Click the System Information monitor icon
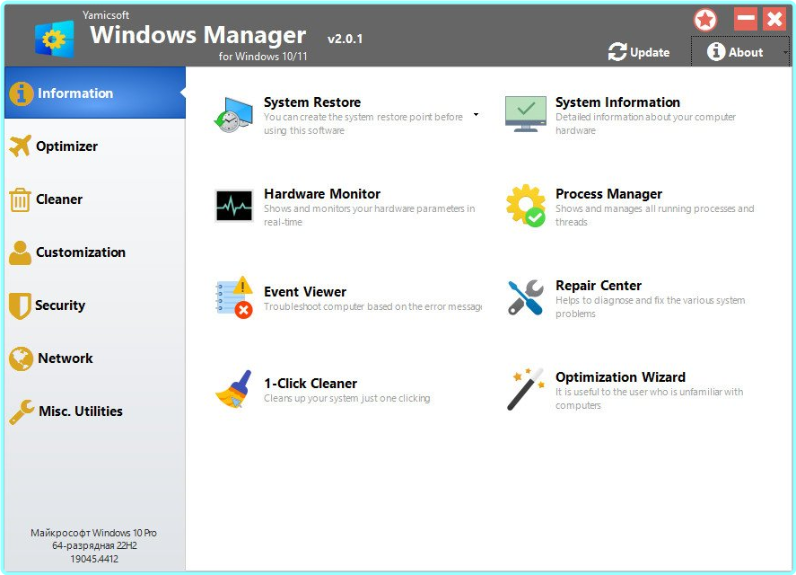The height and width of the screenshot is (575, 796). 525,114
